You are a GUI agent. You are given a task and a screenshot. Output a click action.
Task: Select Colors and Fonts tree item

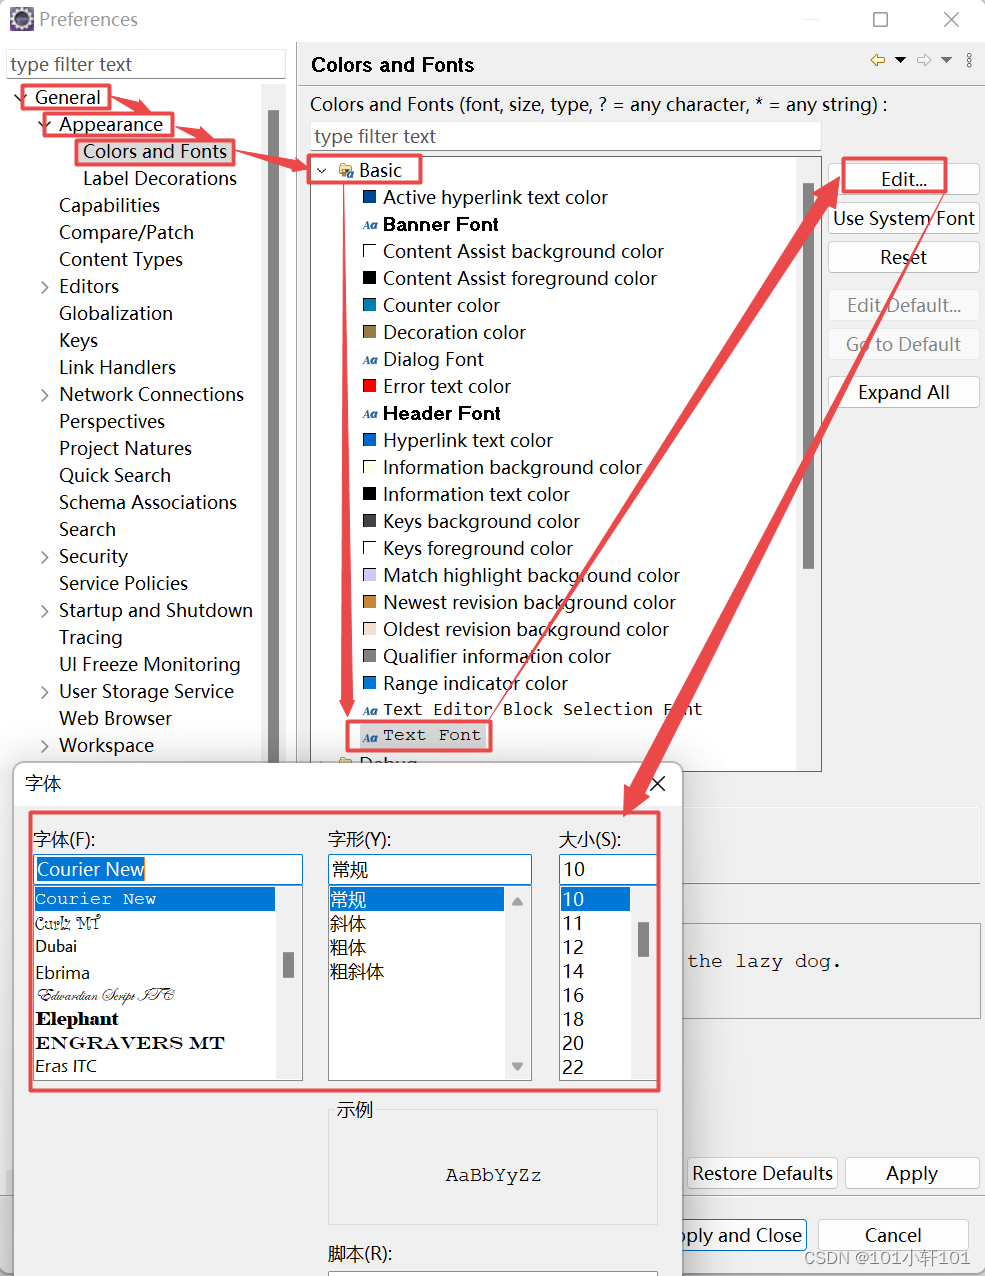tap(155, 151)
